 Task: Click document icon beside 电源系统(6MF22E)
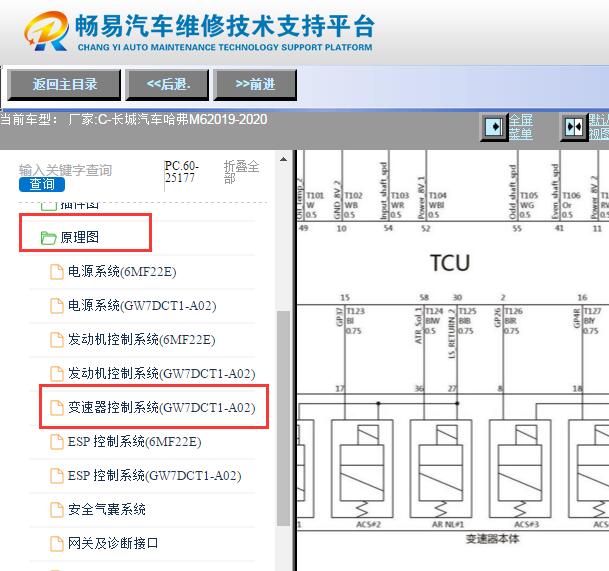click(x=57, y=272)
